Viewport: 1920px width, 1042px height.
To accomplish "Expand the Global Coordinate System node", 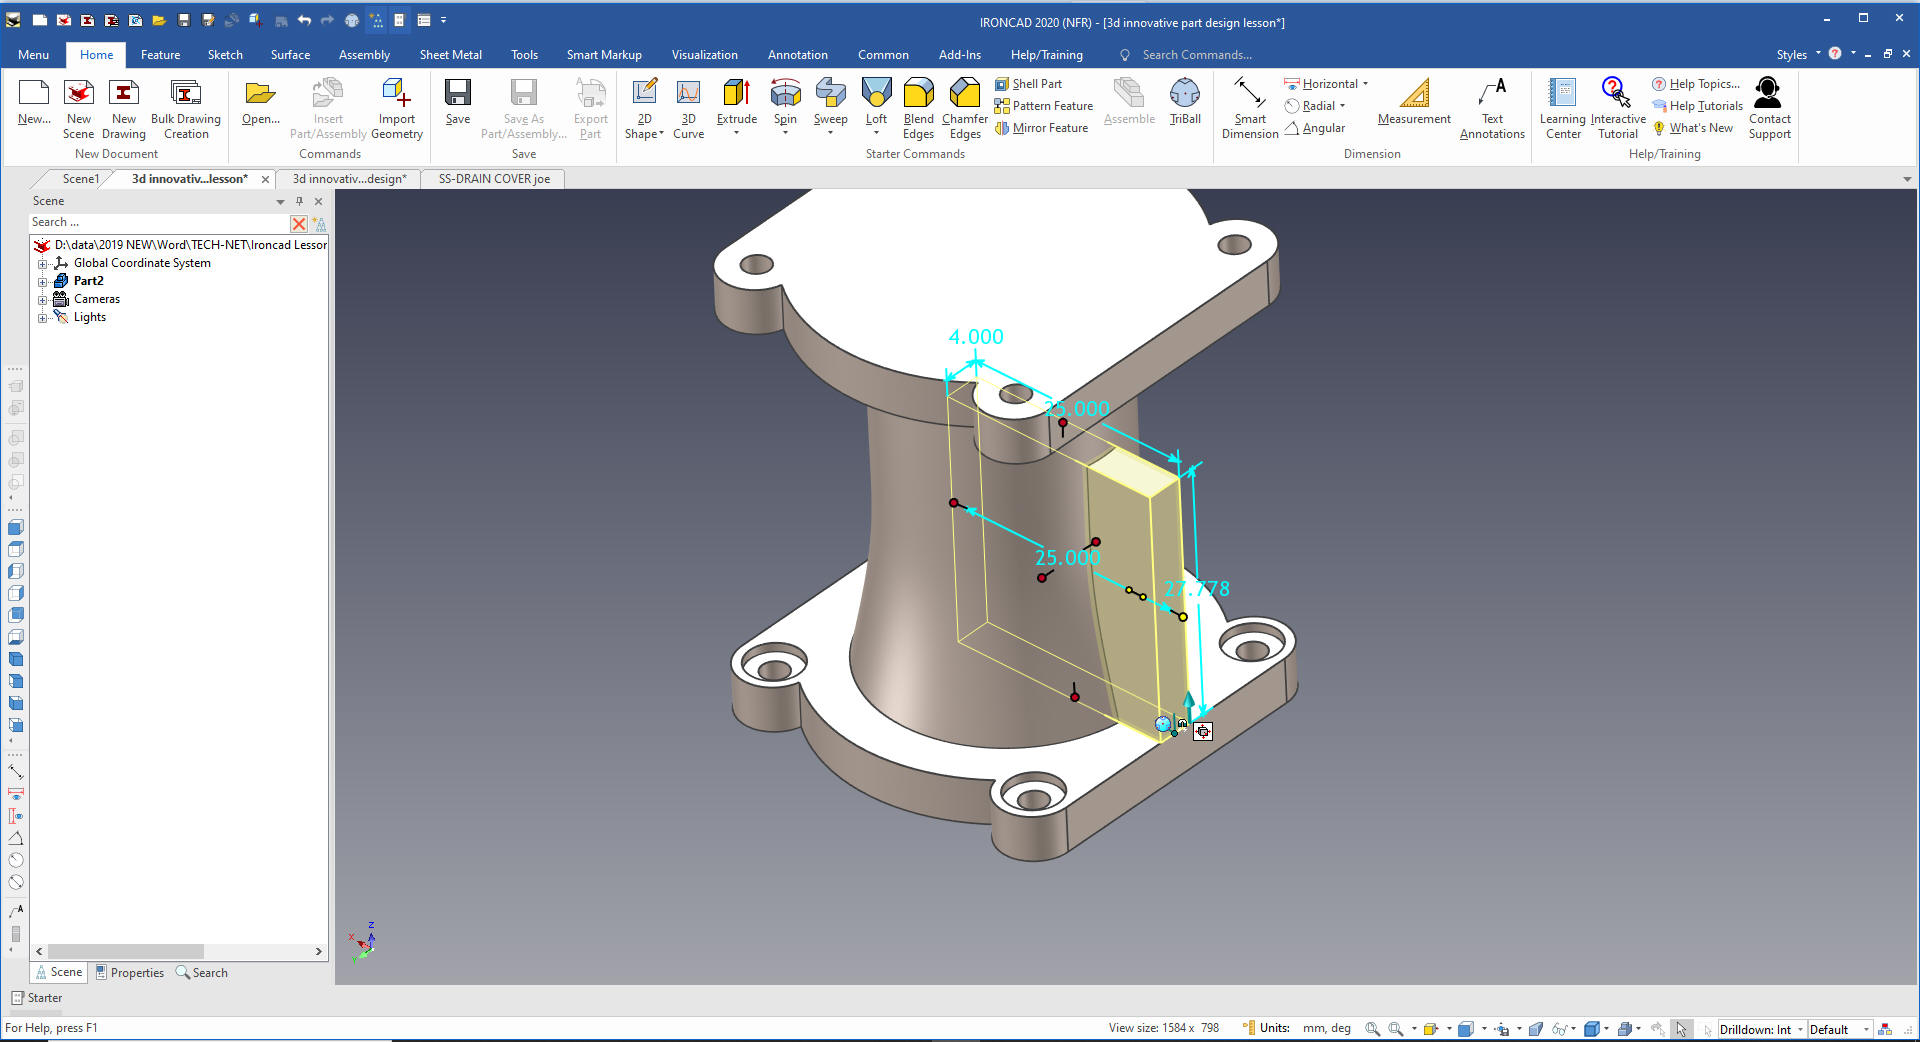I will tap(43, 264).
